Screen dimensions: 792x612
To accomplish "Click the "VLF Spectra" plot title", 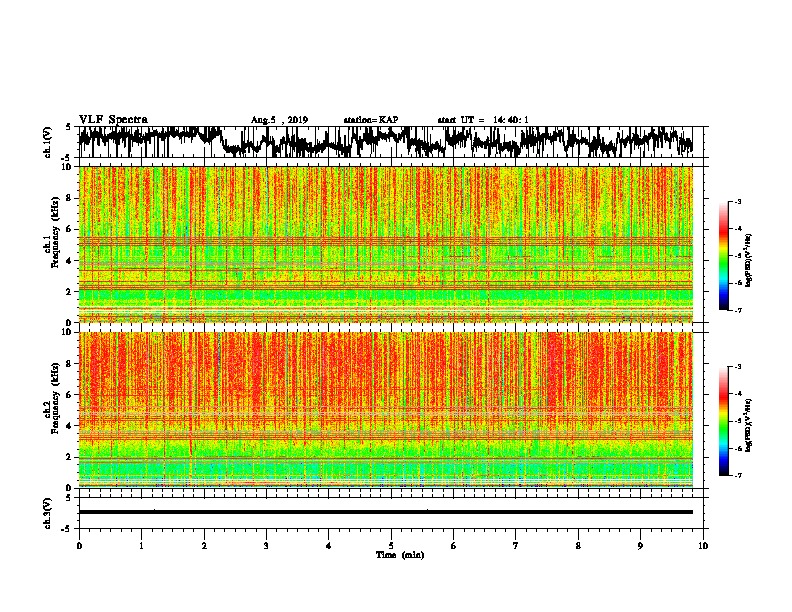I will (x=113, y=120).
